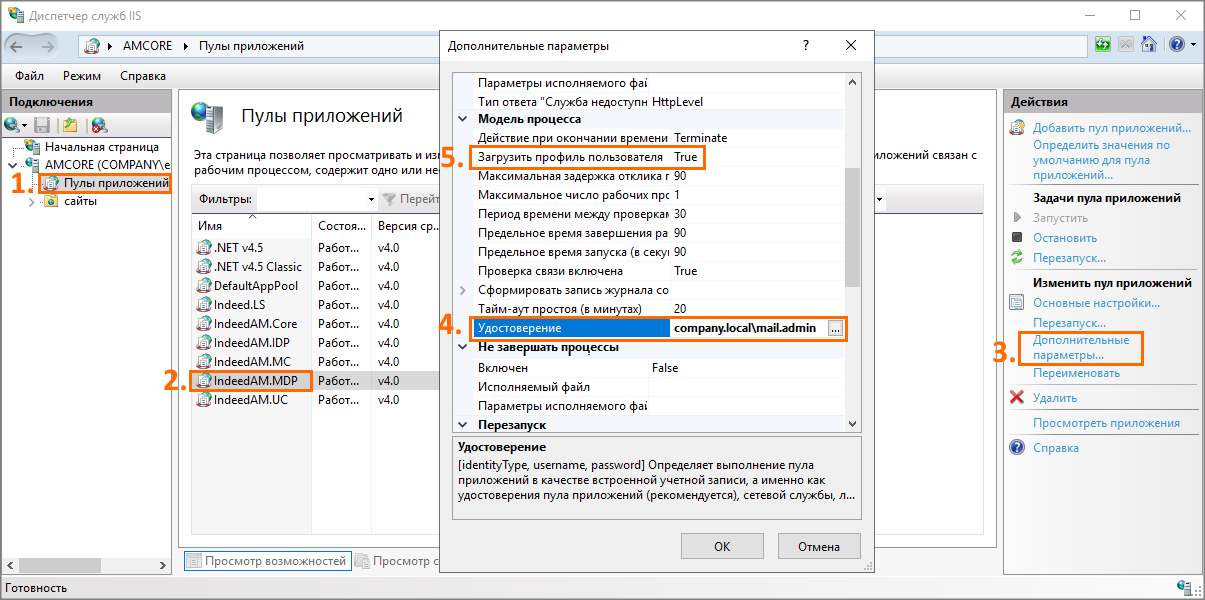Click the Delete red X icon
This screenshot has height=600, width=1205.
[x=1017, y=398]
